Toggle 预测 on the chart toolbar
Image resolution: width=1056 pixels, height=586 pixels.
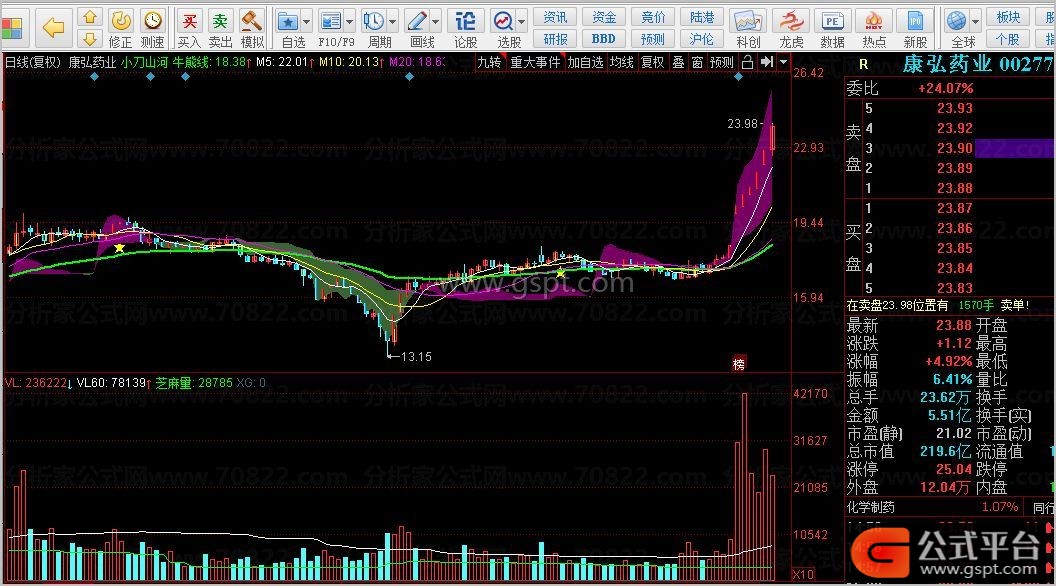[x=722, y=63]
